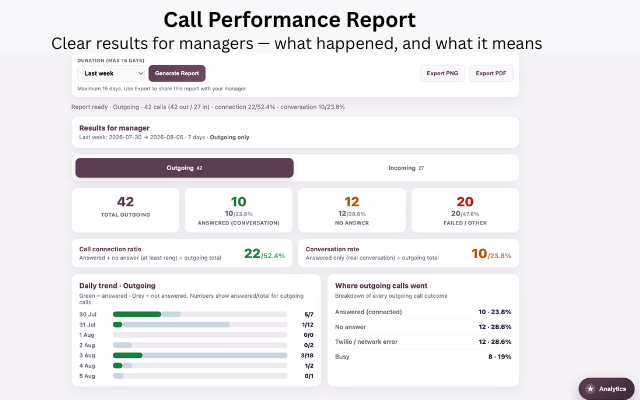Click the Answered (connected) outcome row

(423, 312)
